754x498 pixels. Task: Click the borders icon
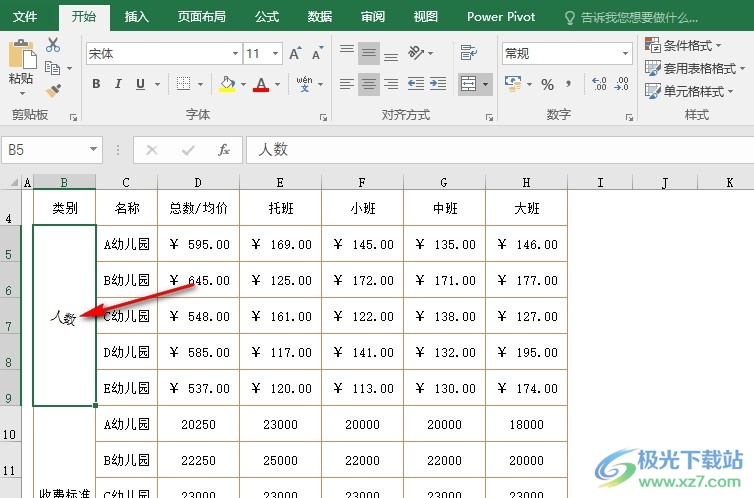pyautogui.click(x=183, y=85)
